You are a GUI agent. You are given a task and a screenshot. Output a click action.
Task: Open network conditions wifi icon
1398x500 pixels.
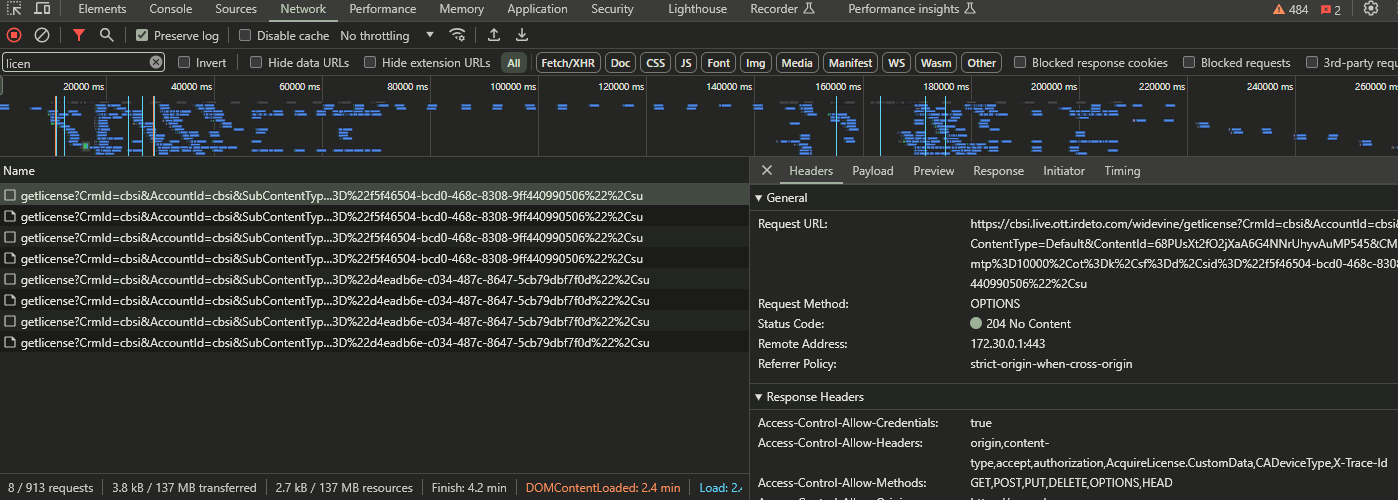[458, 35]
